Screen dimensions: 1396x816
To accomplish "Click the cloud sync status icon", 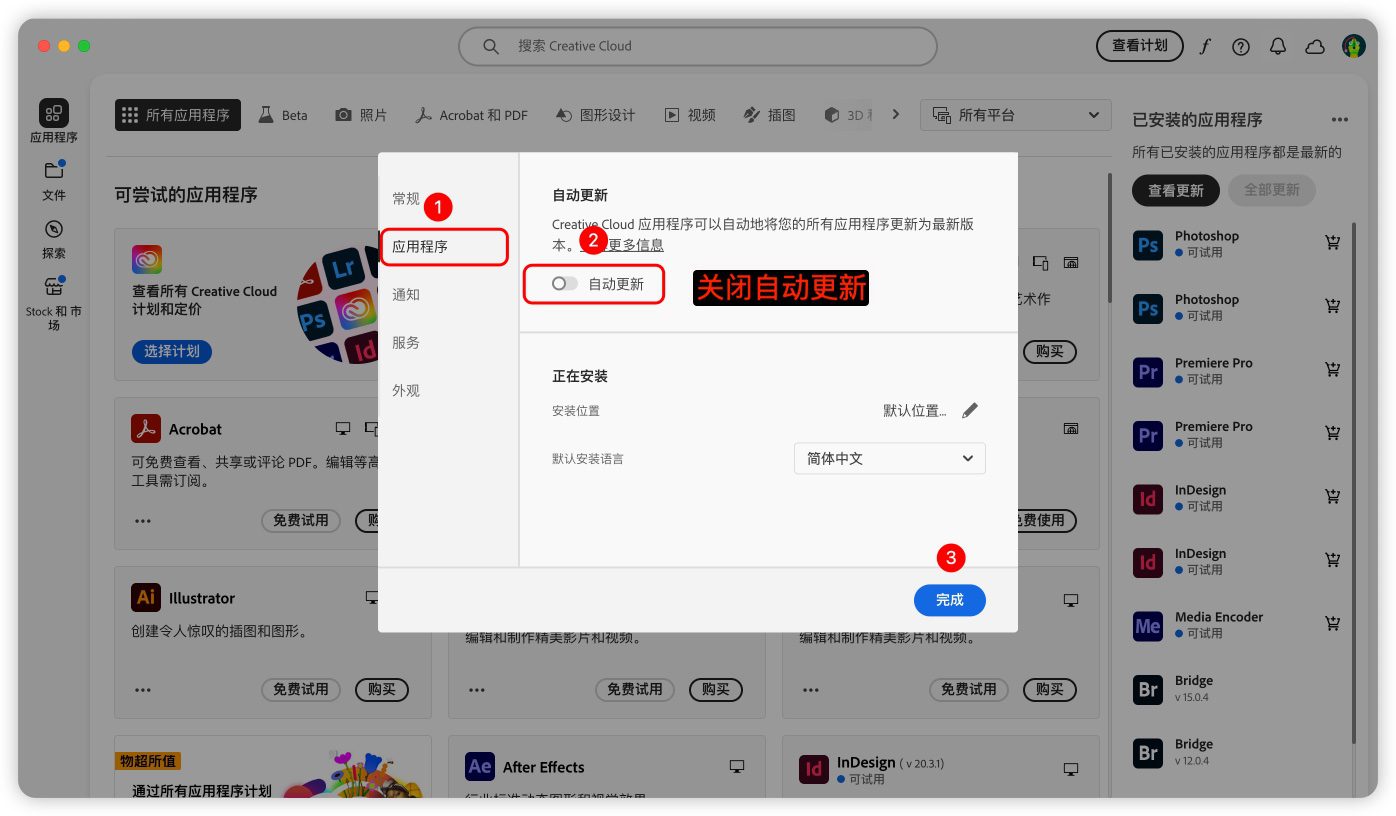I will [x=1315, y=47].
